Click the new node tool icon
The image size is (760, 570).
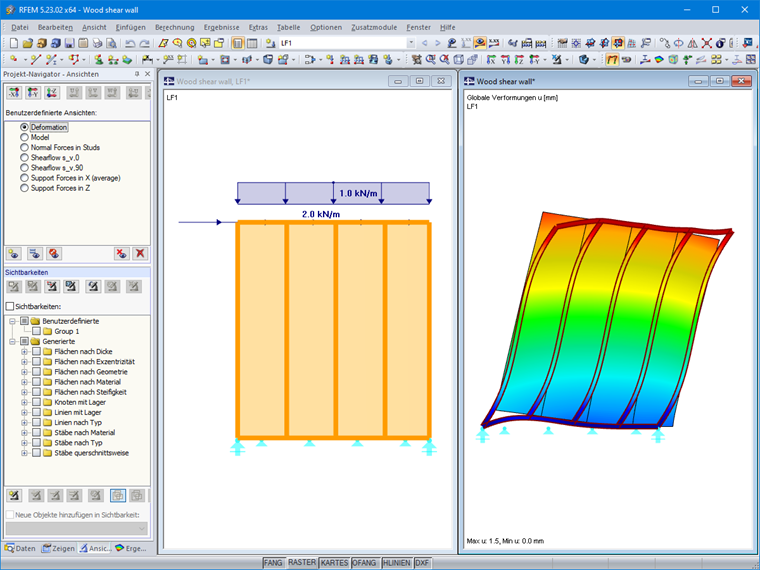14,60
